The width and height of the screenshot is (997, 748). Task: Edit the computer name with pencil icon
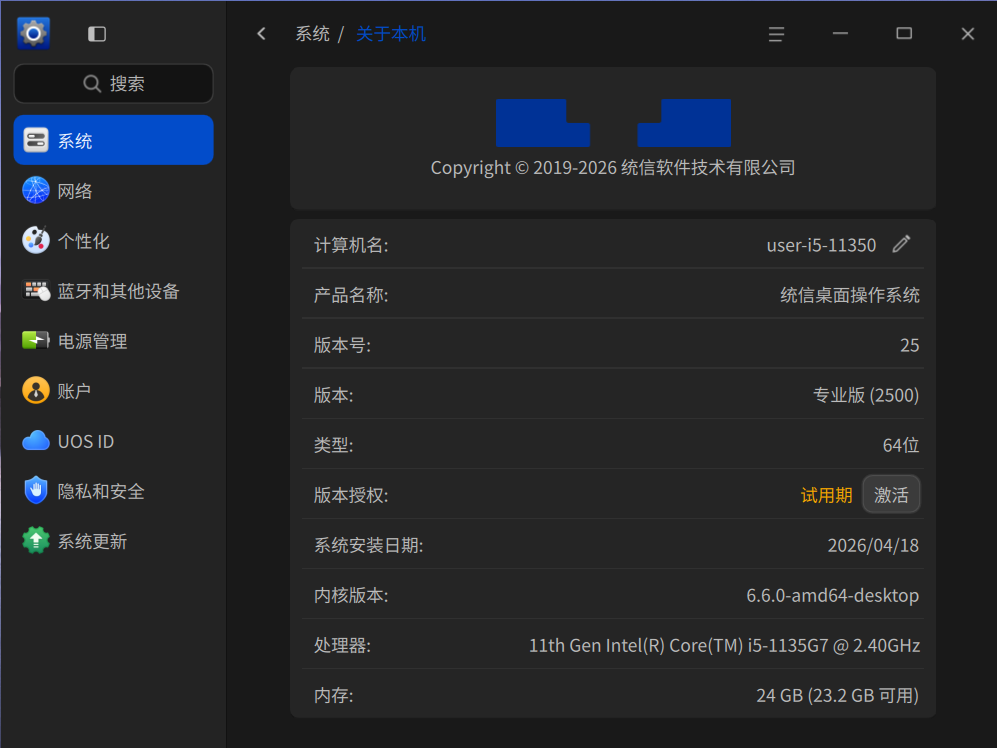901,243
